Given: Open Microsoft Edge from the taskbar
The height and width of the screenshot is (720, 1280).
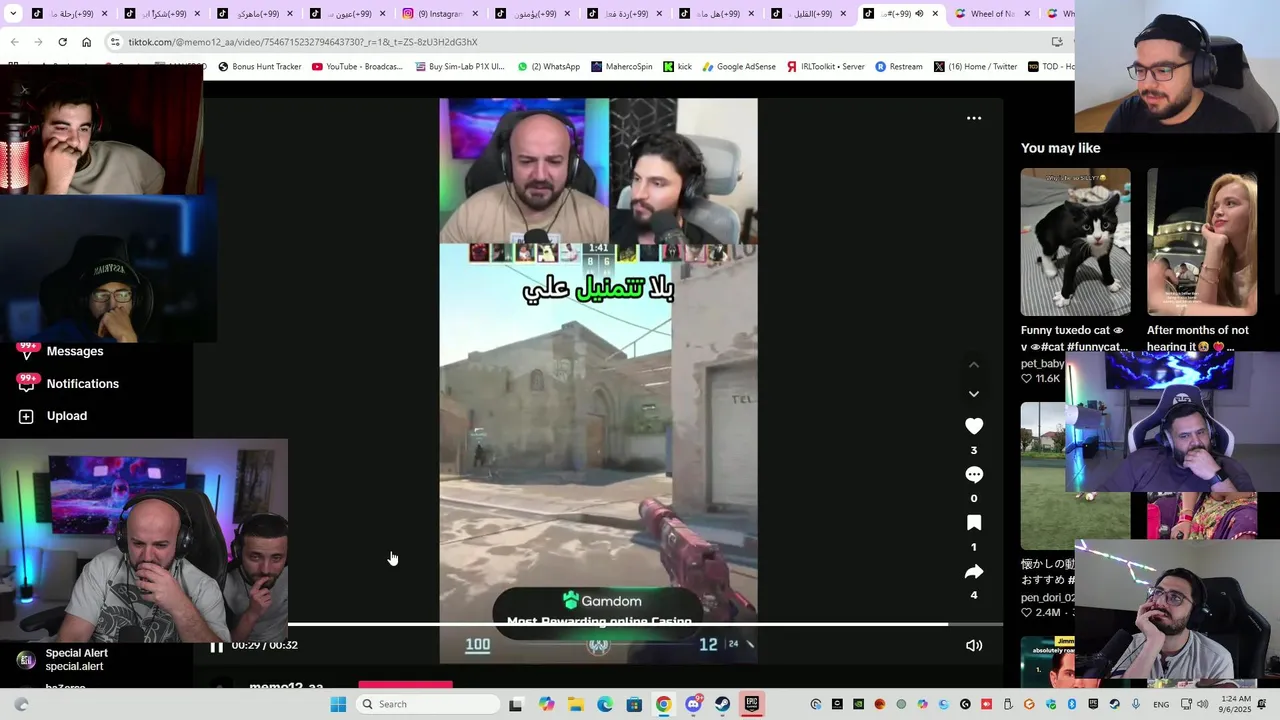Looking at the screenshot, I should click(605, 704).
